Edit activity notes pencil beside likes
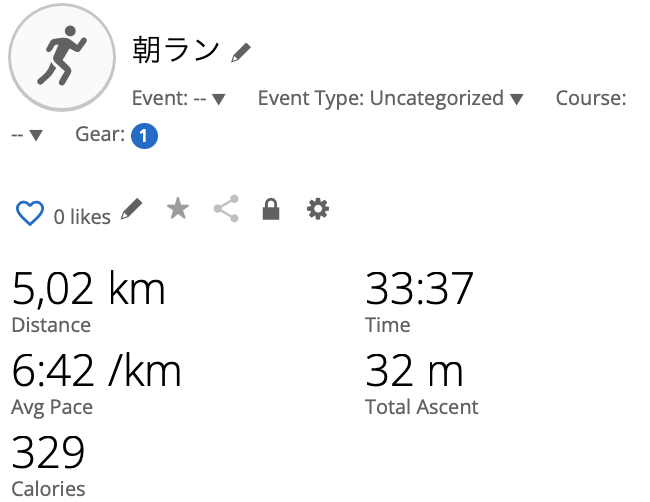This screenshot has width=650, height=502. coord(131,209)
